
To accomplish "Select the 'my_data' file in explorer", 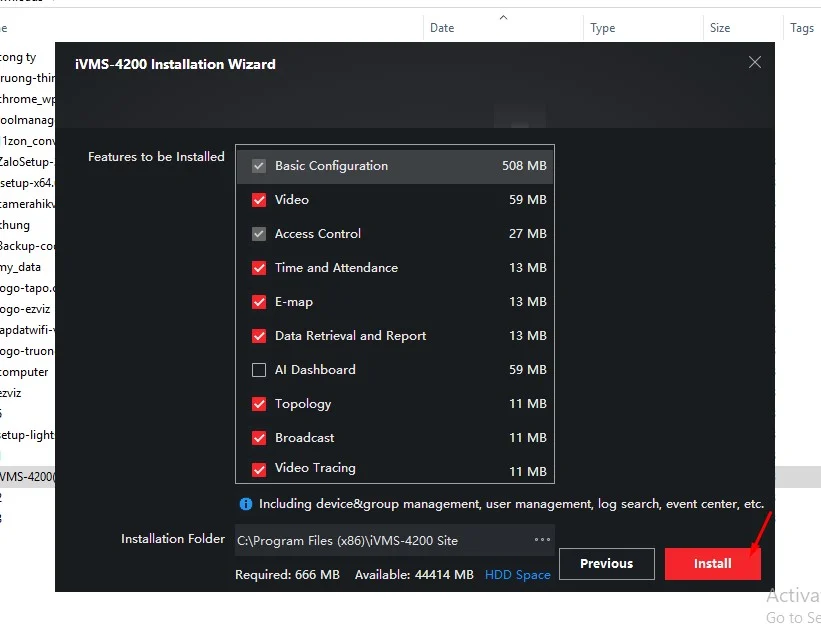I will pyautogui.click(x=20, y=267).
